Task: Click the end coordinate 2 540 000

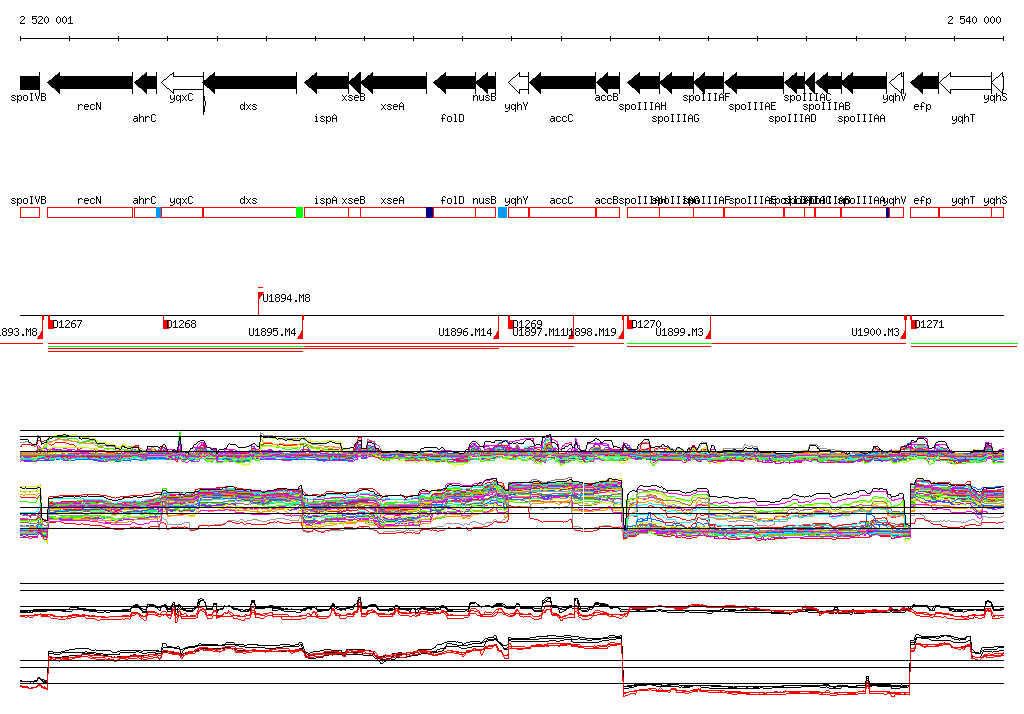Action: (x=974, y=20)
